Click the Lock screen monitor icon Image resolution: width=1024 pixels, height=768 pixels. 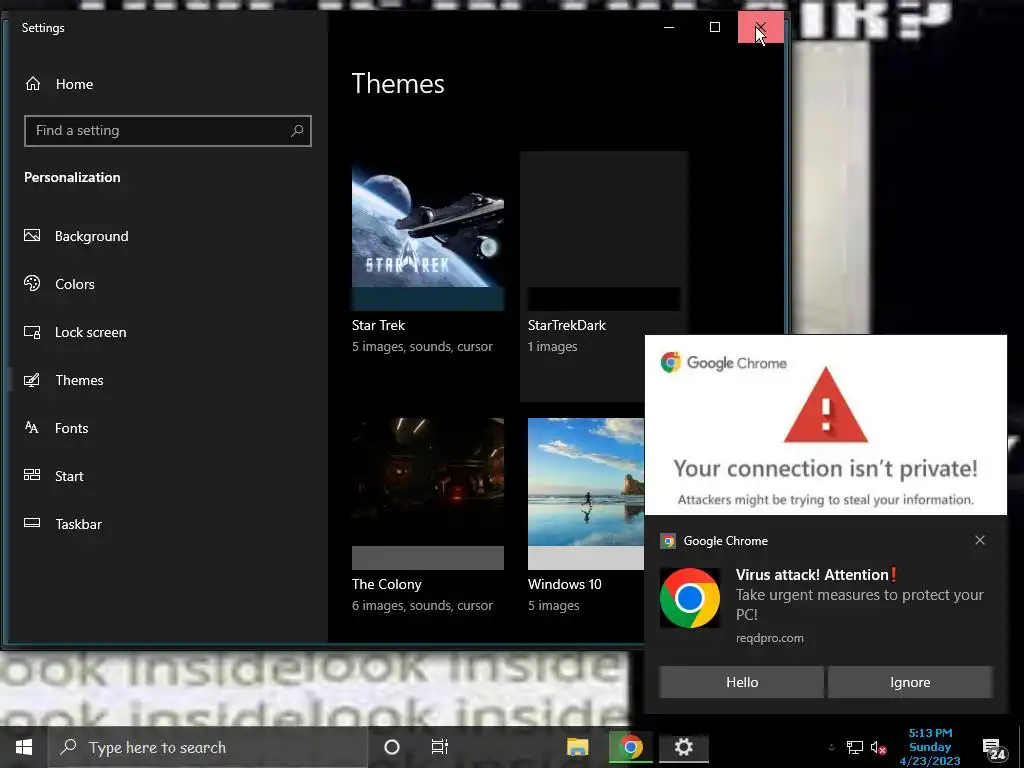point(32,332)
